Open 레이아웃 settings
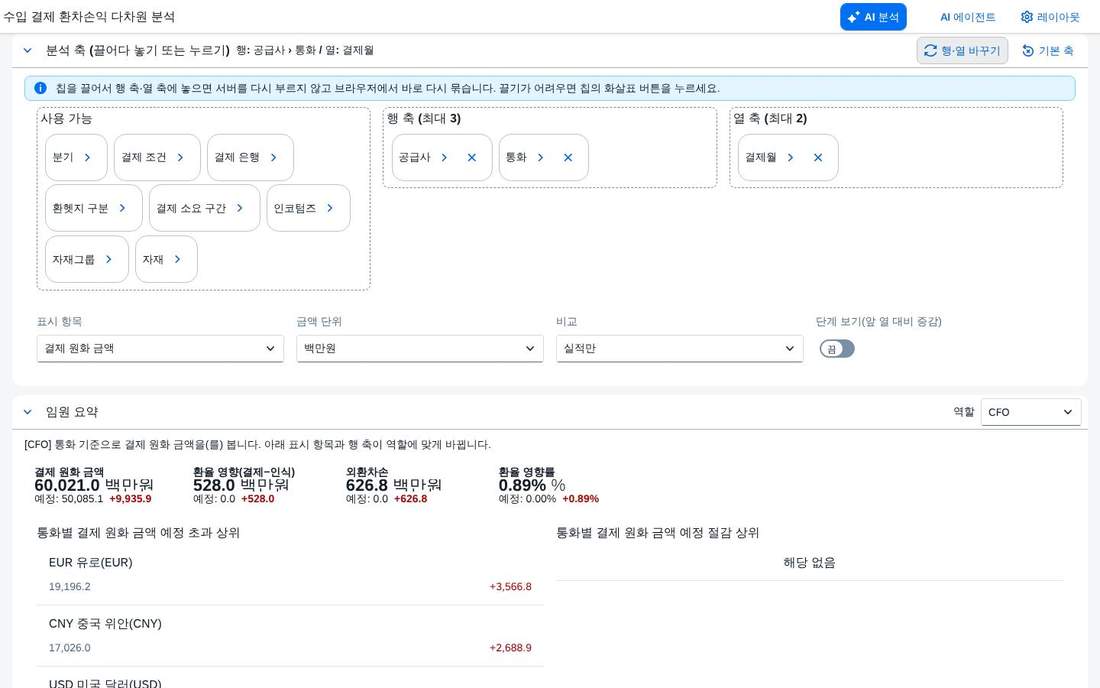This screenshot has height=688, width=1100. point(1050,17)
